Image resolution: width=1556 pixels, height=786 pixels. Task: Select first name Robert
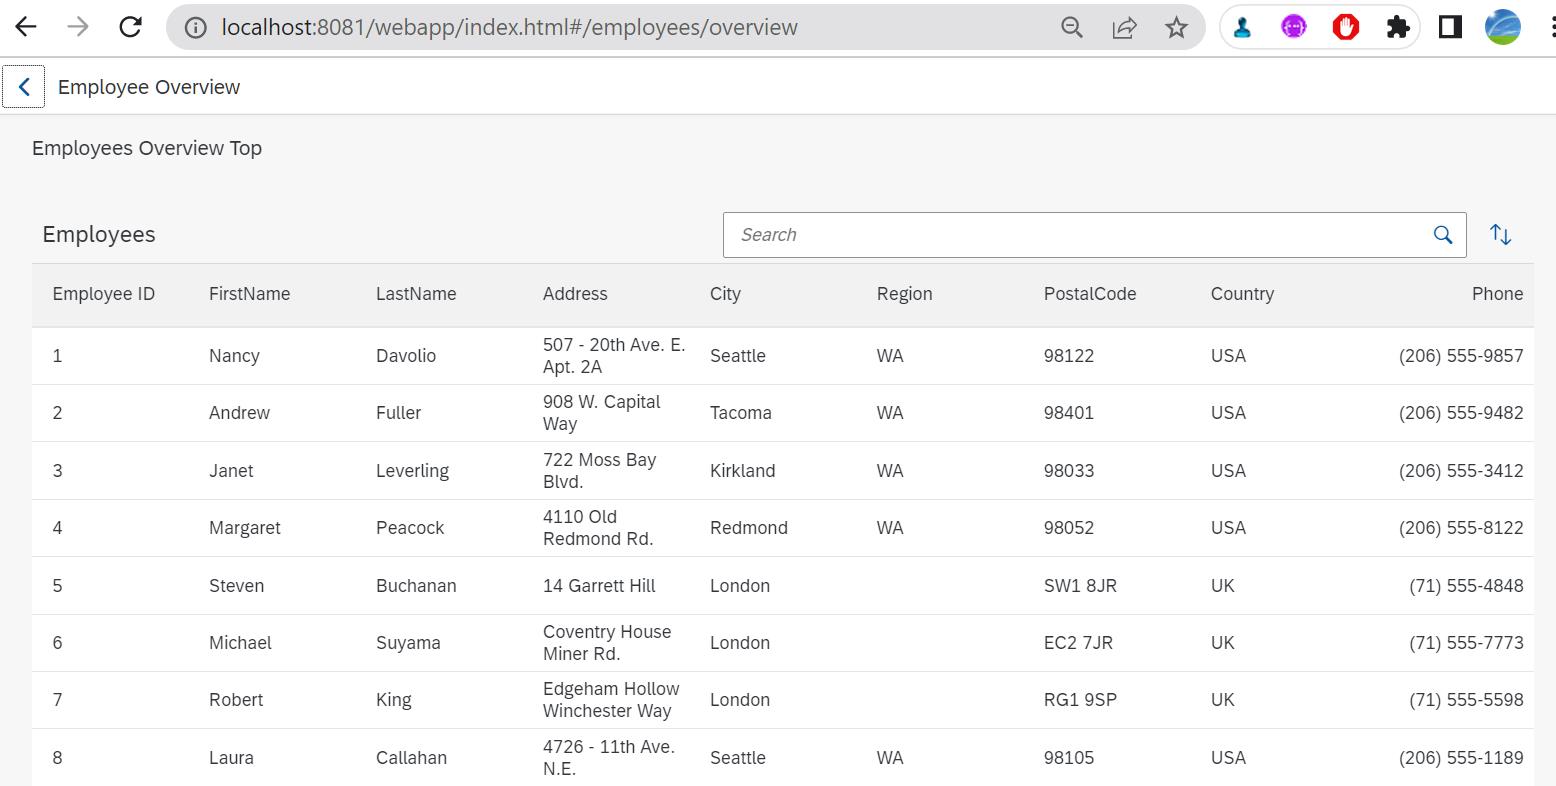[236, 700]
